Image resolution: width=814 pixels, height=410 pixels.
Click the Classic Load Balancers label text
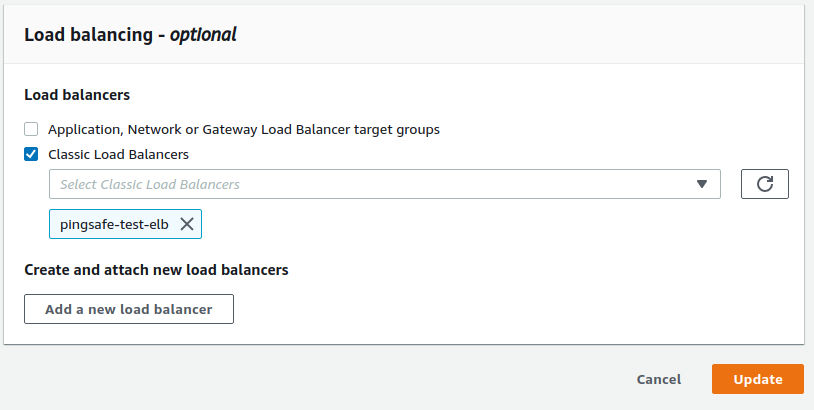pos(118,154)
